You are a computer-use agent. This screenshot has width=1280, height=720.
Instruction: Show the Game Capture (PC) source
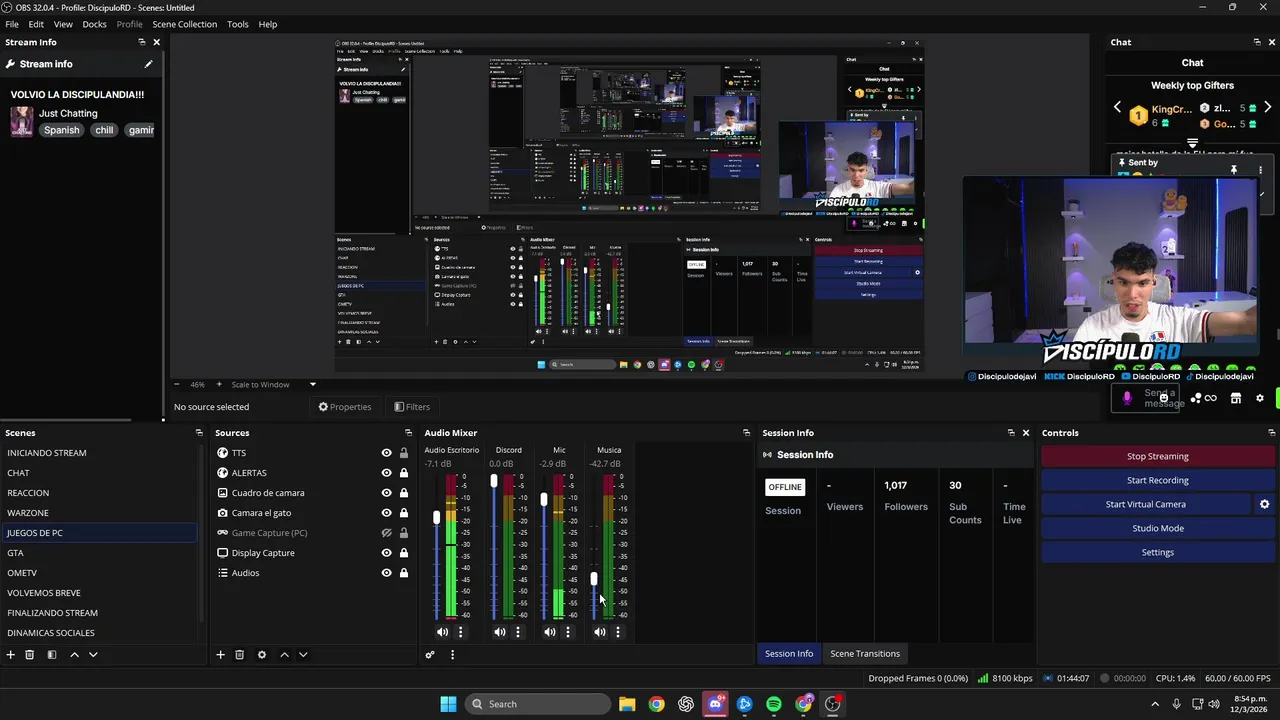click(386, 533)
